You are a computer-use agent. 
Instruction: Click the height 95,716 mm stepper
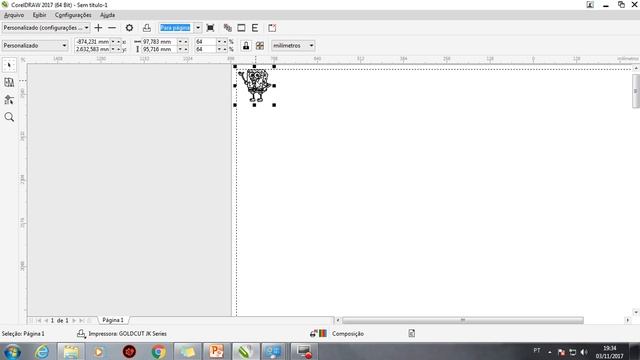[183, 49]
